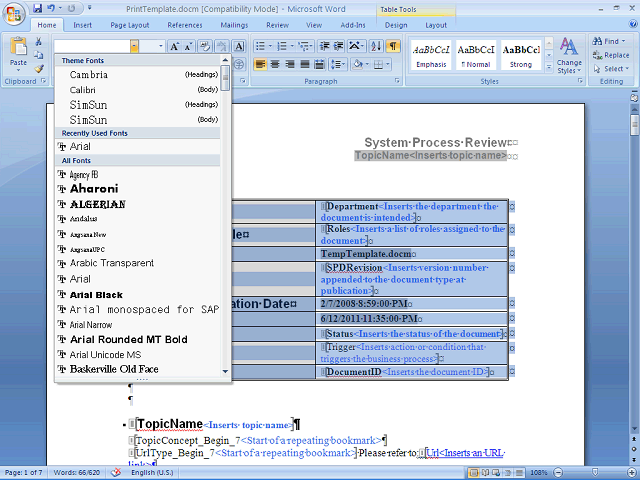
Task: Open the font size dropdown
Action: click(x=161, y=46)
